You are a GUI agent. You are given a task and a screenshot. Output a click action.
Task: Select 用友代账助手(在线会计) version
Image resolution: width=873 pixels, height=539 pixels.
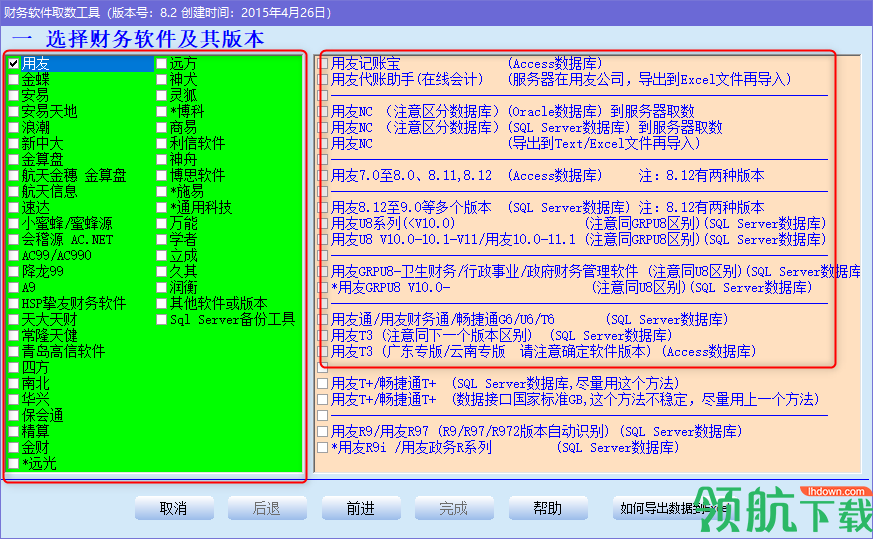tap(322, 80)
